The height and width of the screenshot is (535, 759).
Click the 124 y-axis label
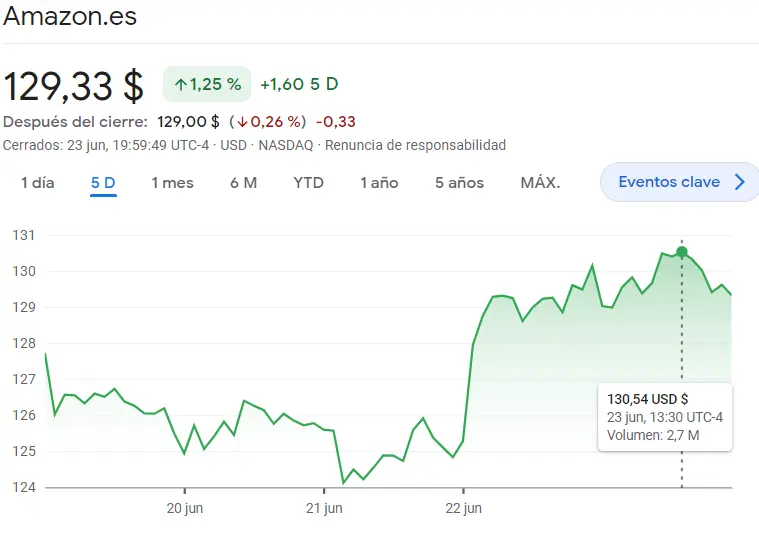point(24,487)
